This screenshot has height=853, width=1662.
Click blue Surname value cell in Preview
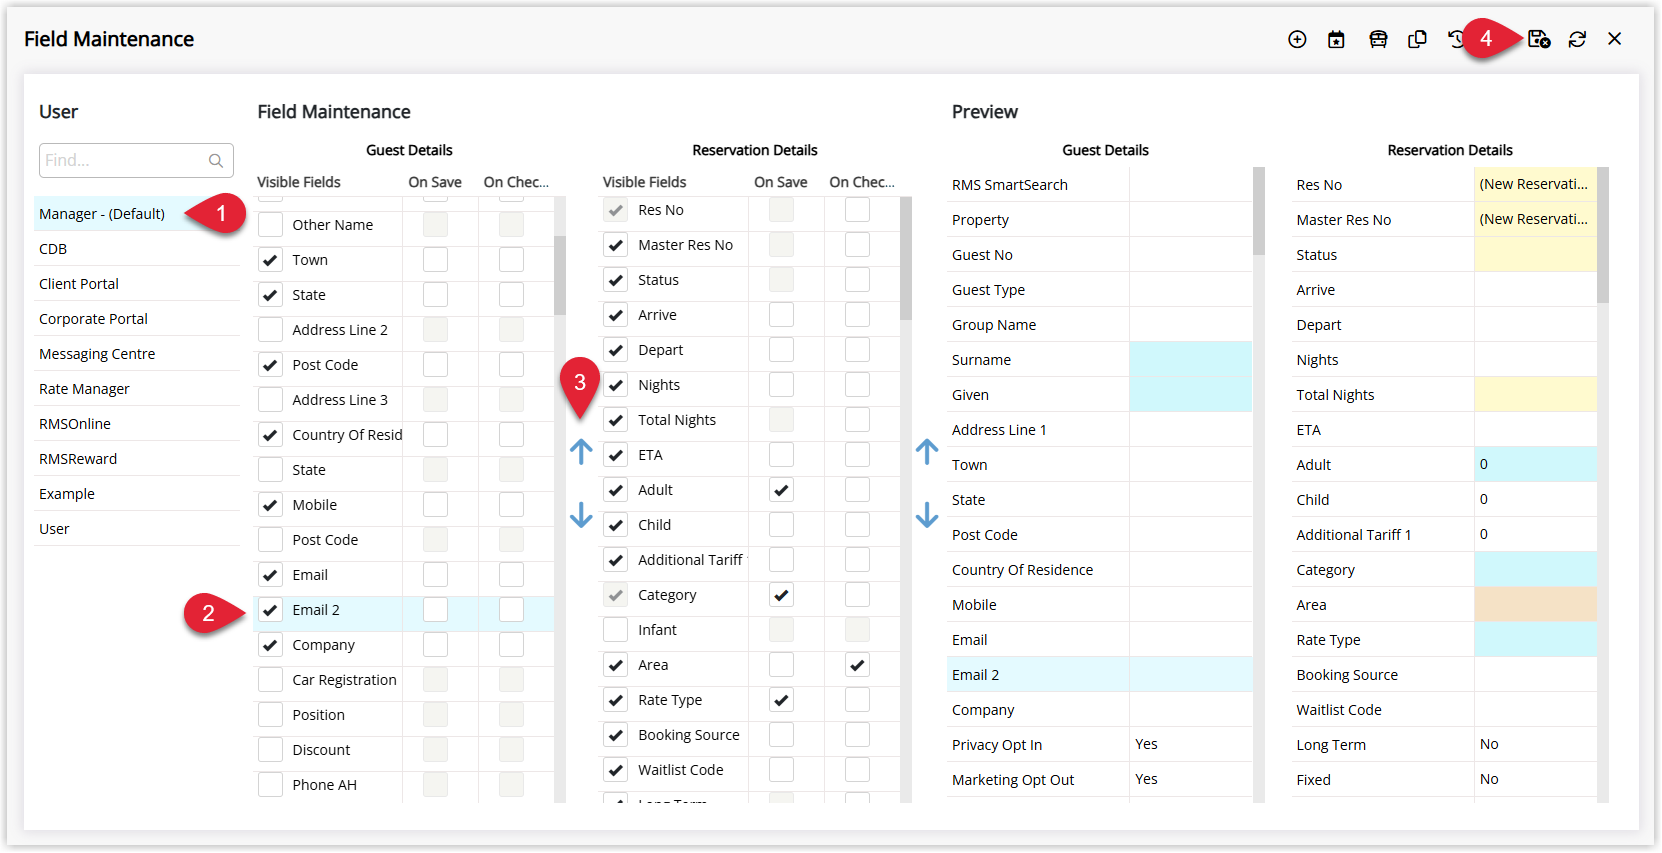tap(1190, 360)
